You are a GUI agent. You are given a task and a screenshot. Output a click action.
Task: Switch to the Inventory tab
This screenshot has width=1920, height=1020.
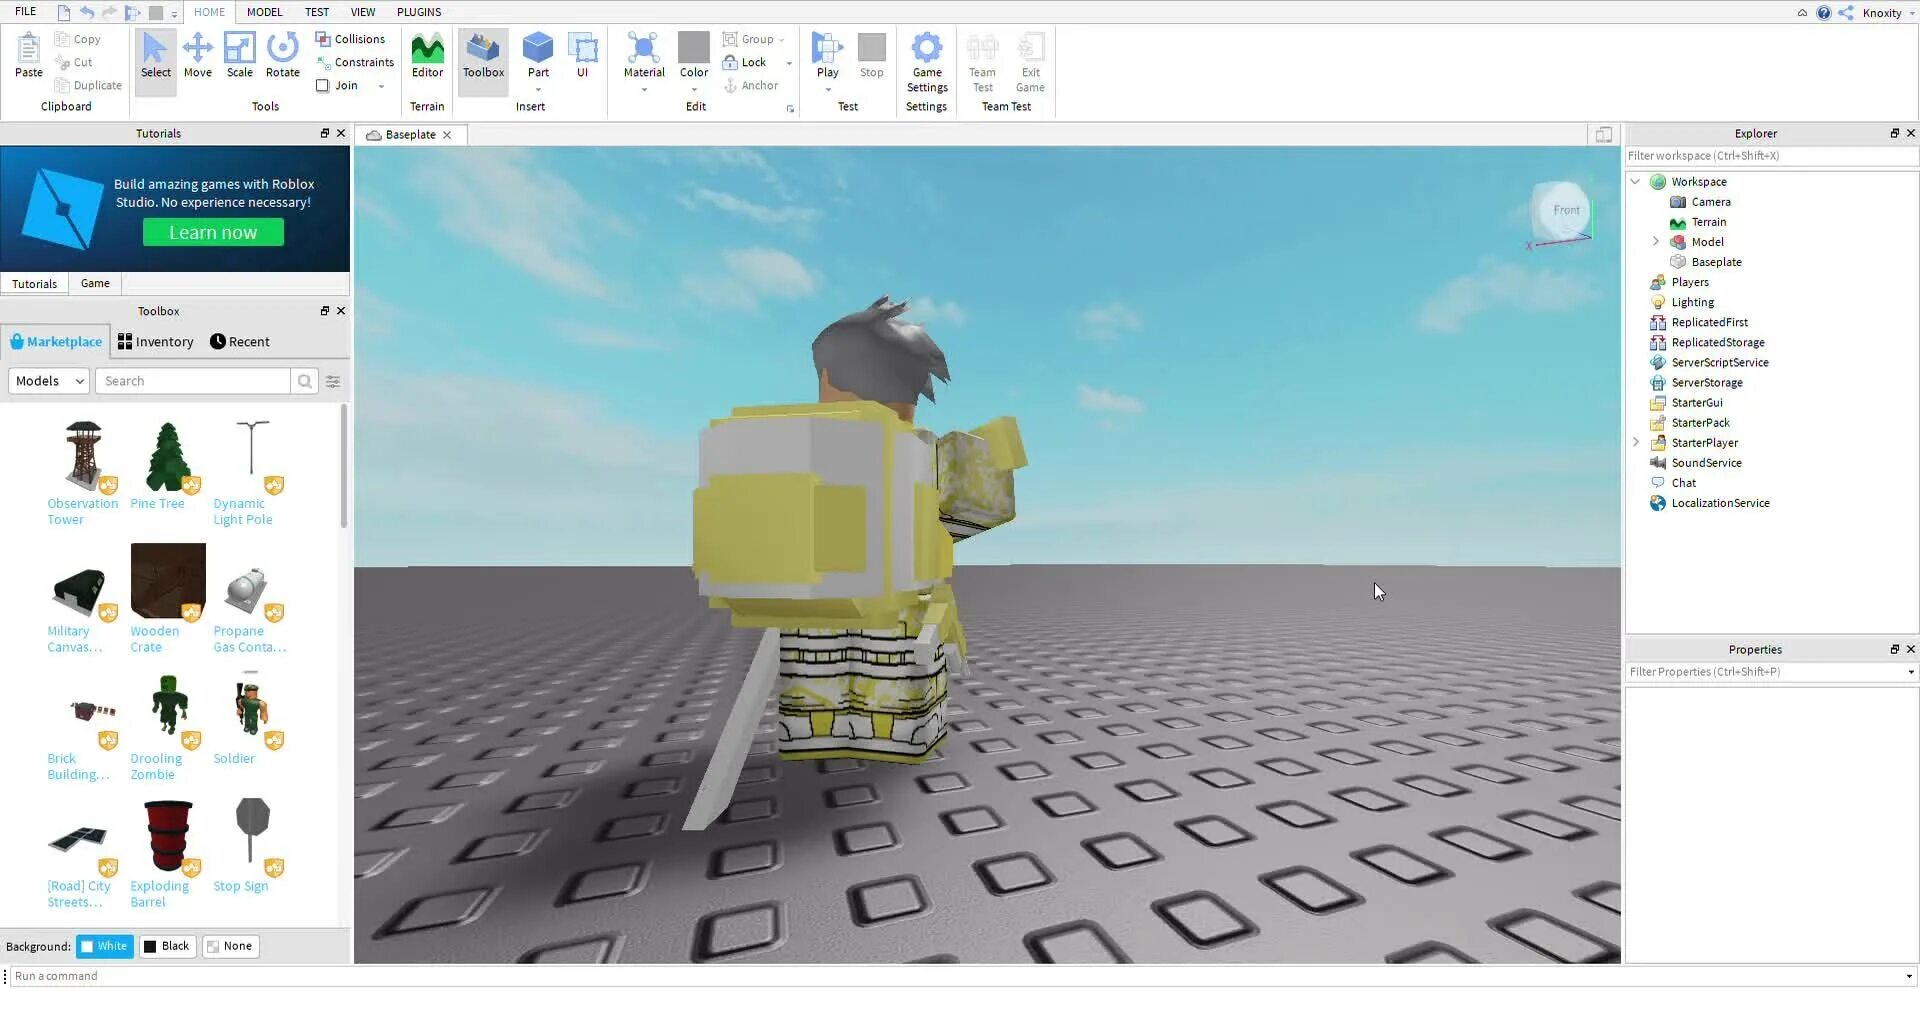pos(155,342)
